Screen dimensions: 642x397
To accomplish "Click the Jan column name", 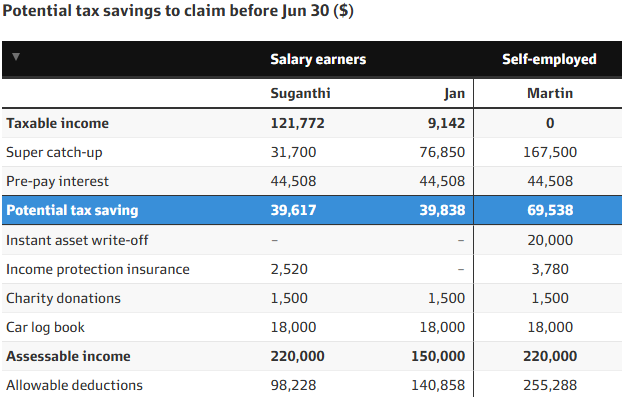I will 454,93.
